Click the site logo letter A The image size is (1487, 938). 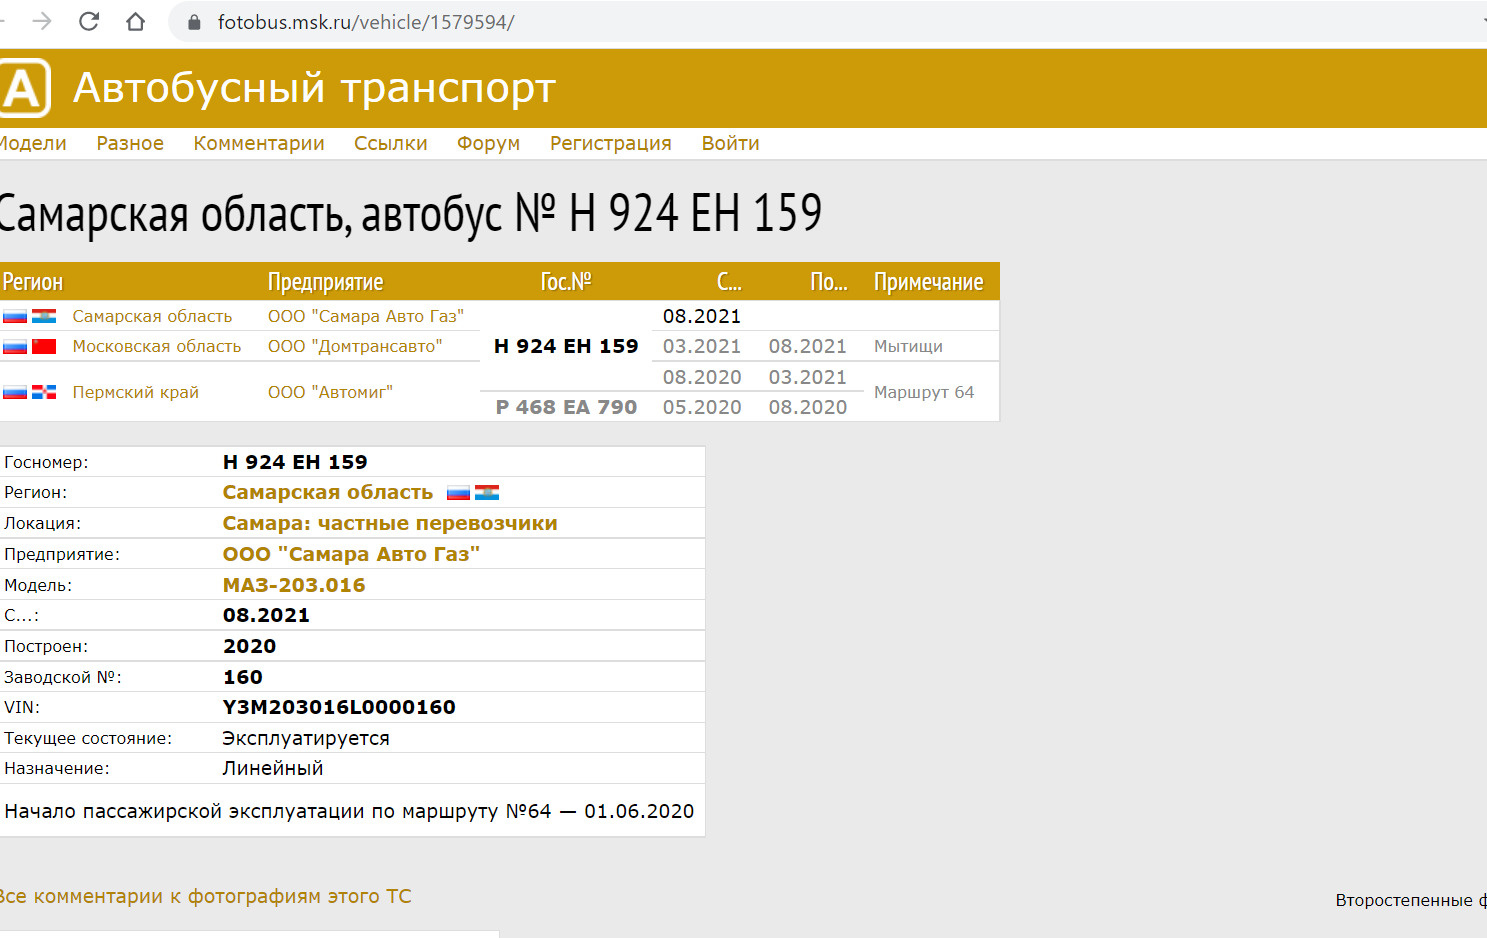click(23, 88)
